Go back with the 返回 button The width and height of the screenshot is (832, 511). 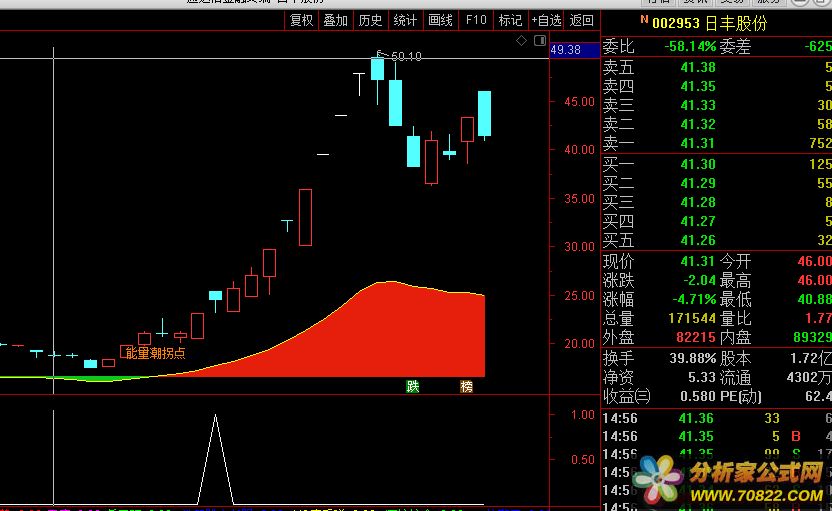point(581,20)
